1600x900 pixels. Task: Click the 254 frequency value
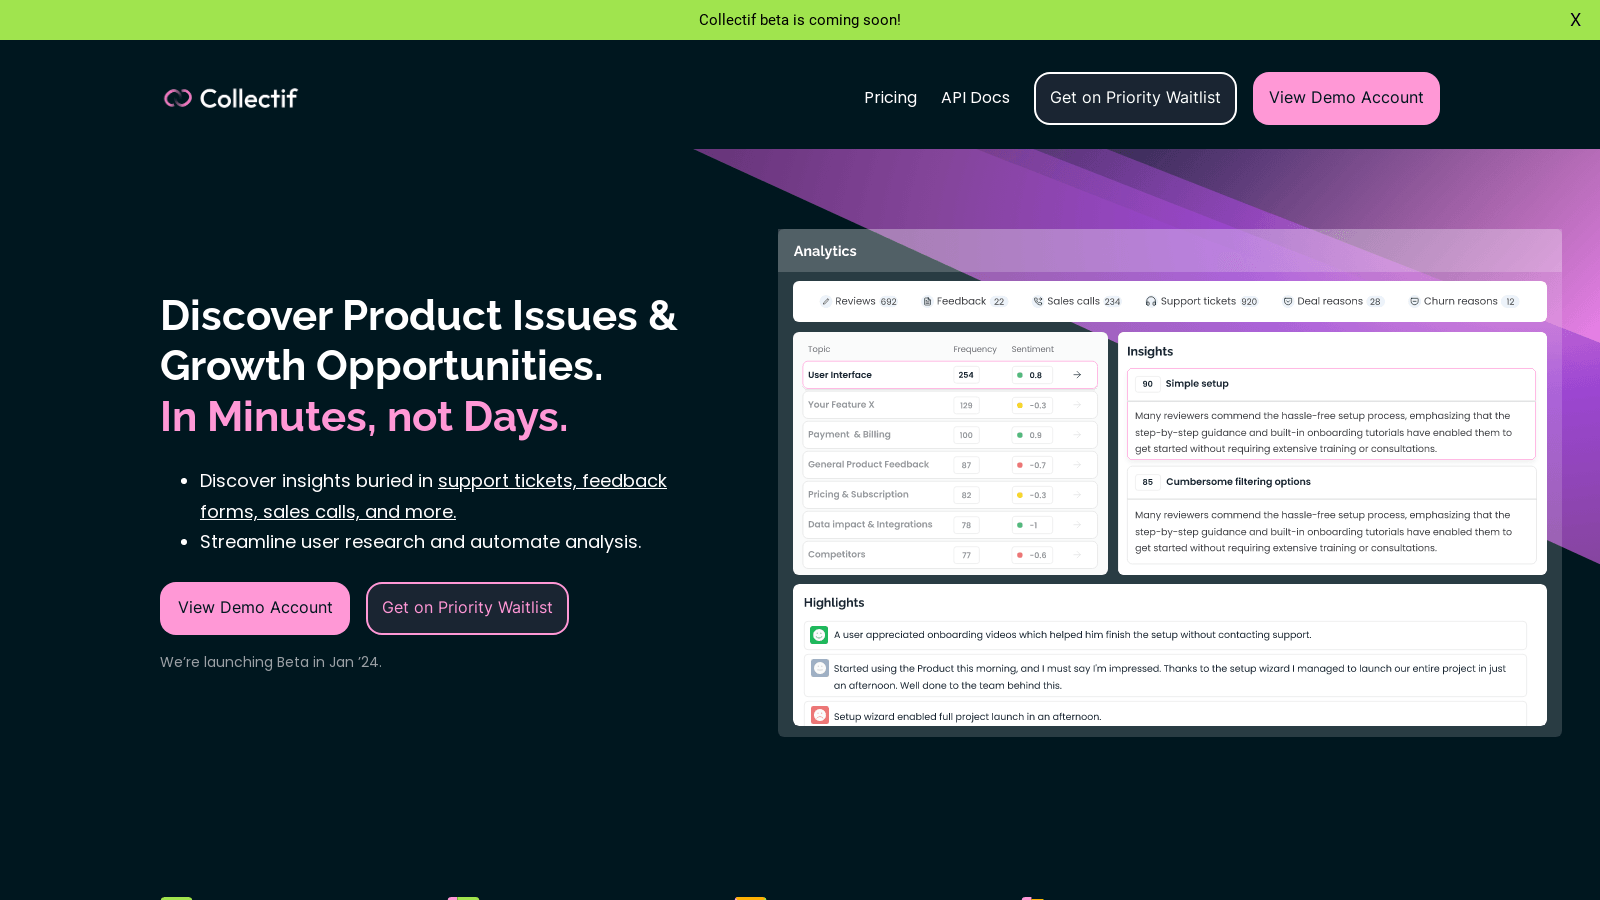point(966,375)
